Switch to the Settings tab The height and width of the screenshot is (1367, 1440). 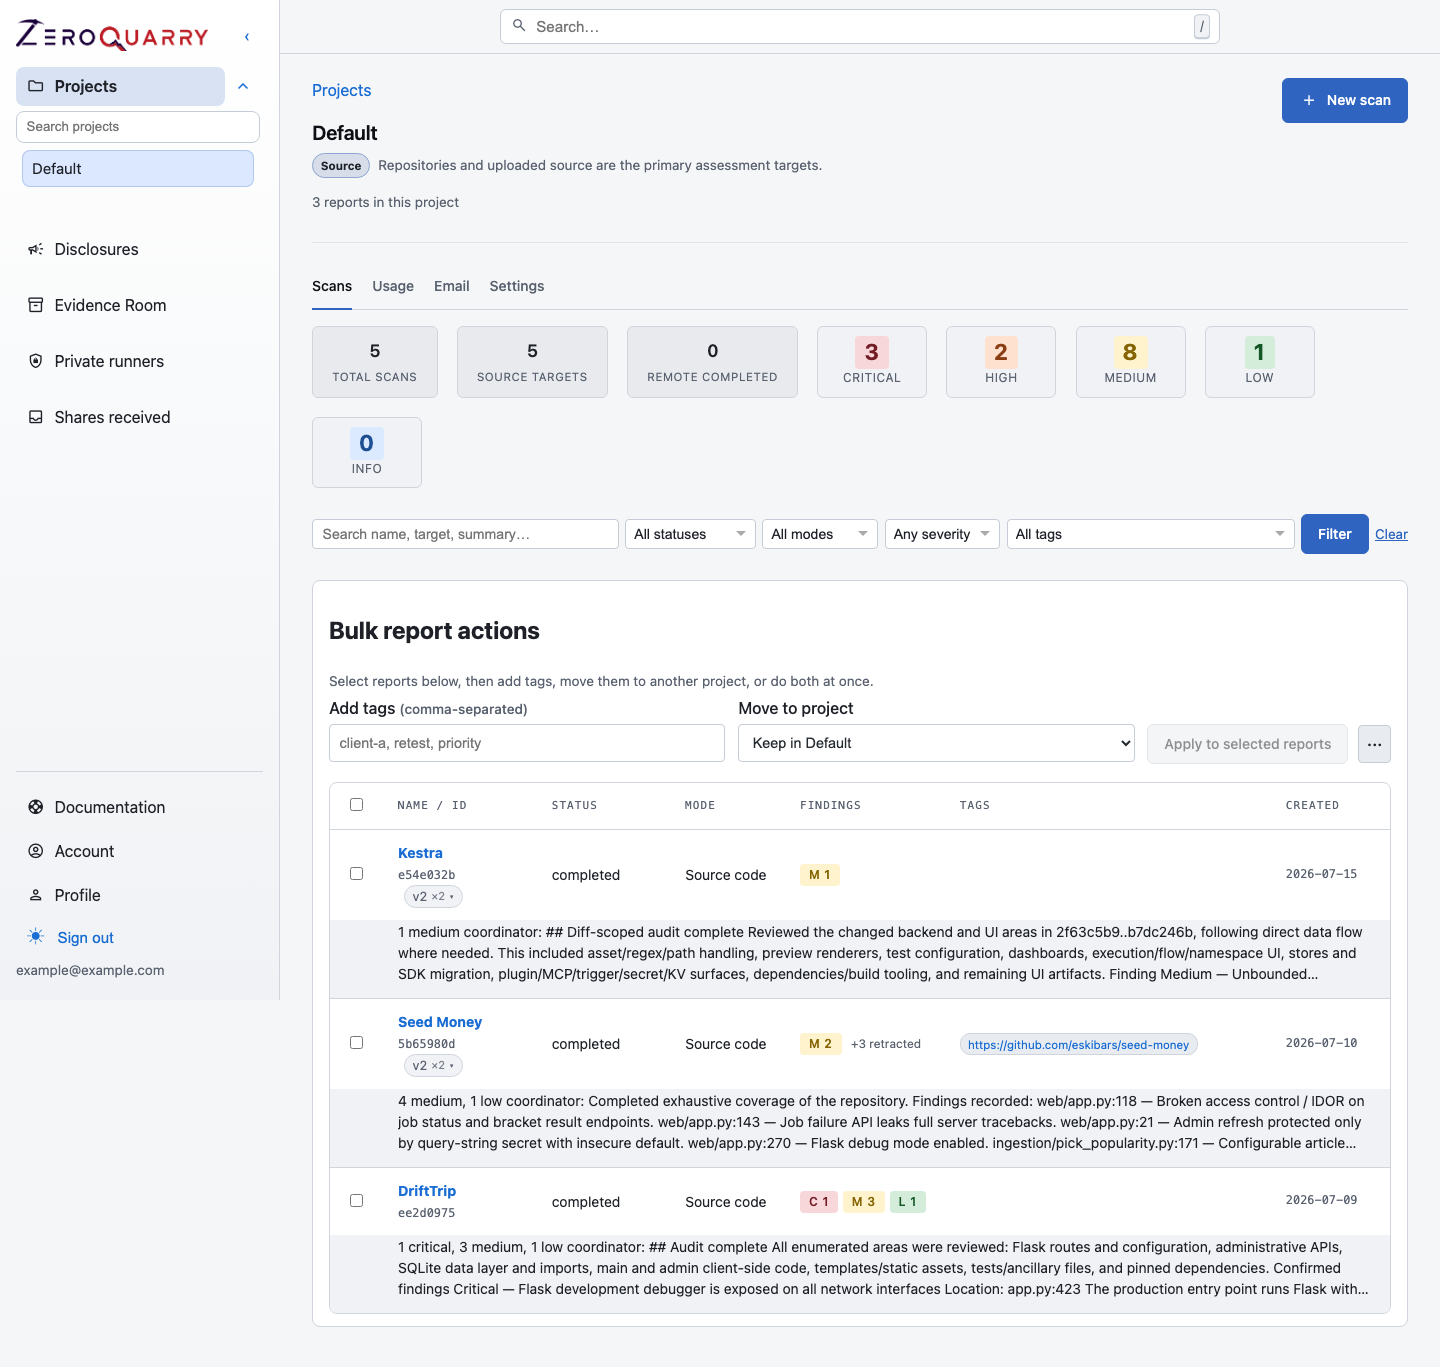point(517,286)
